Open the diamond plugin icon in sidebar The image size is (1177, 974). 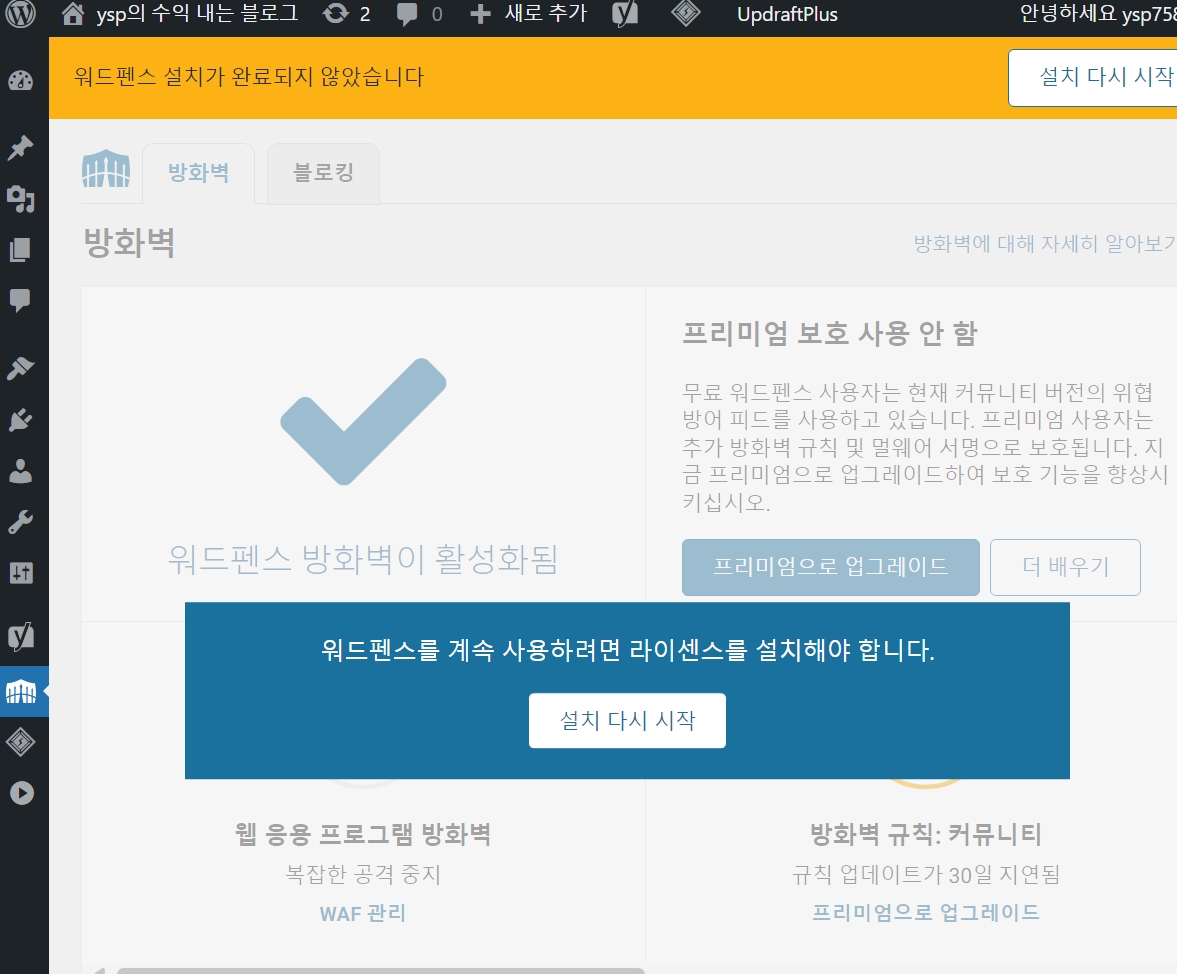21,742
